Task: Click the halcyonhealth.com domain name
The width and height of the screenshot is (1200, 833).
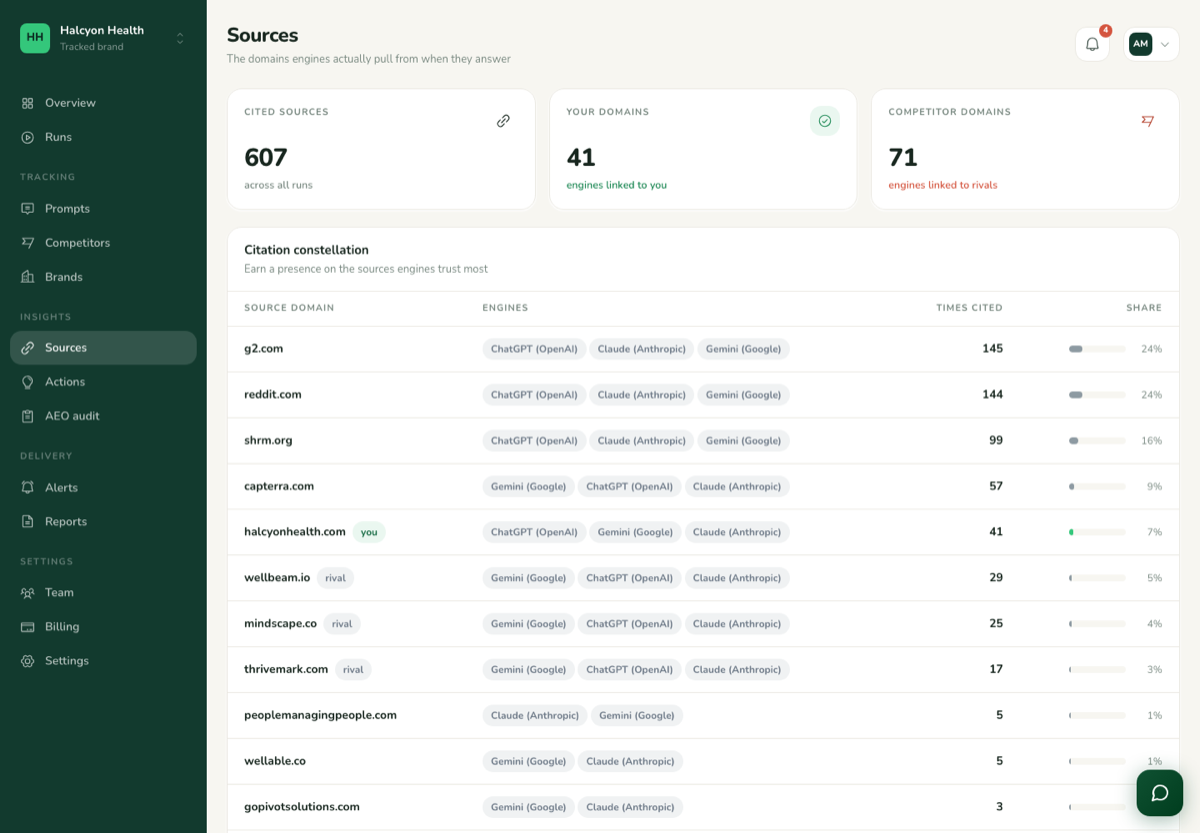Action: 295,532
